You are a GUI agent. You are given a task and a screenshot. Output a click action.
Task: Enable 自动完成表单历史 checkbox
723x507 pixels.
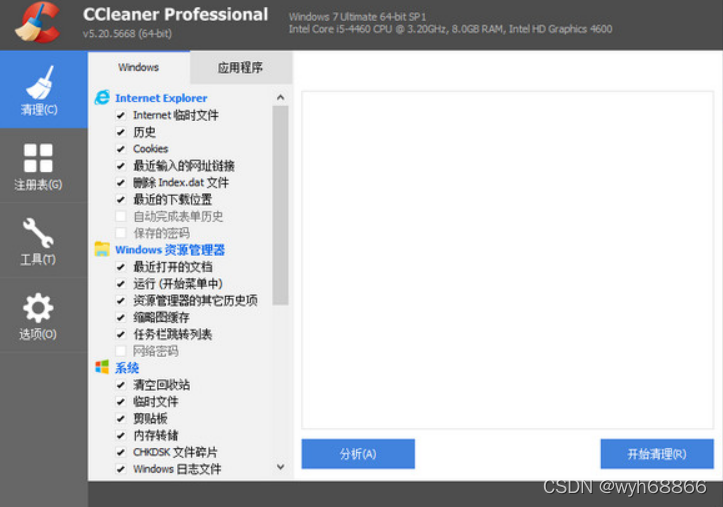[x=121, y=216]
